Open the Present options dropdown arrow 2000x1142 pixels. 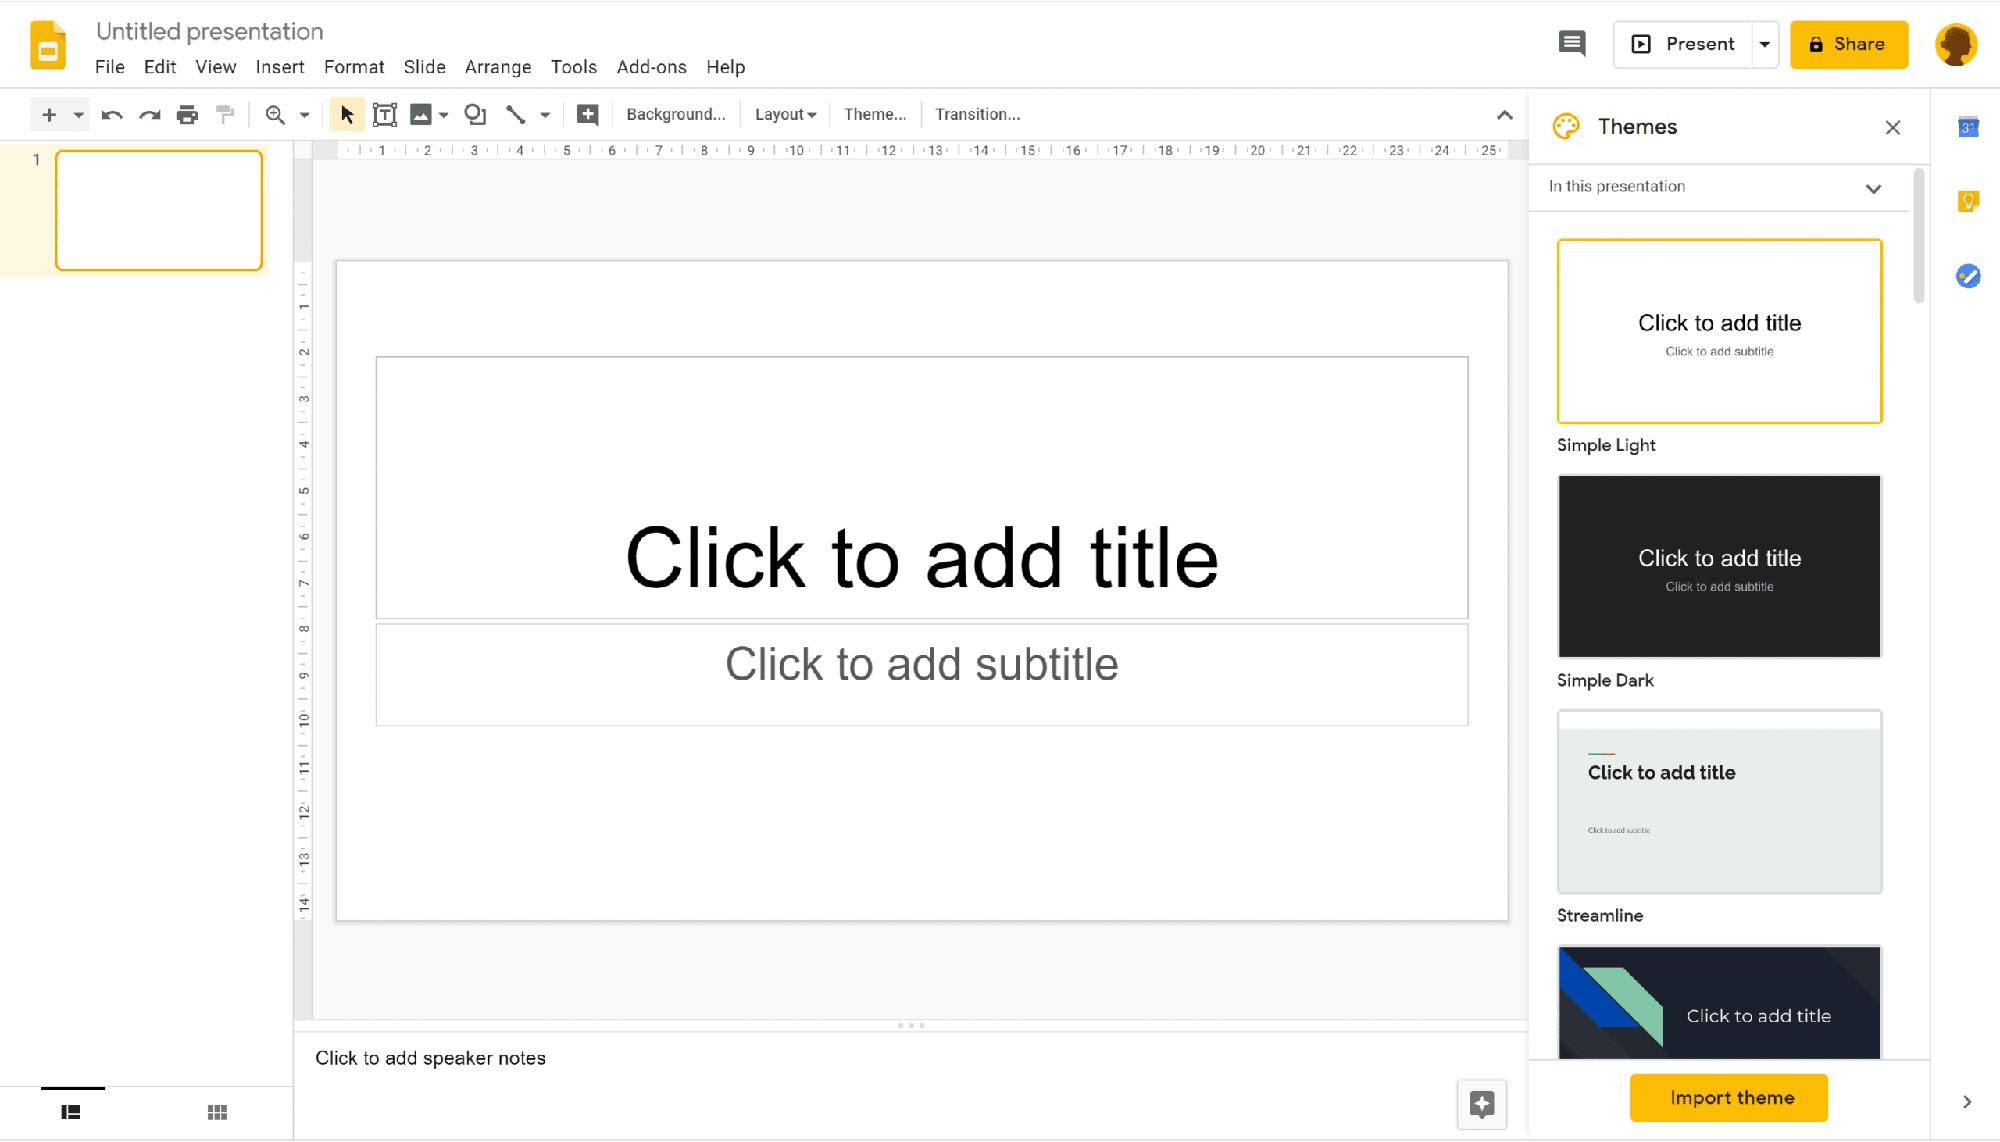click(x=1764, y=44)
